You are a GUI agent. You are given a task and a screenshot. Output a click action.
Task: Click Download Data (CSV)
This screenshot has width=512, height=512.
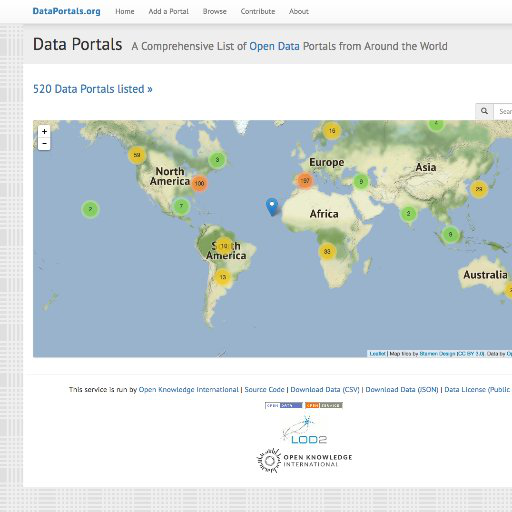coord(325,389)
